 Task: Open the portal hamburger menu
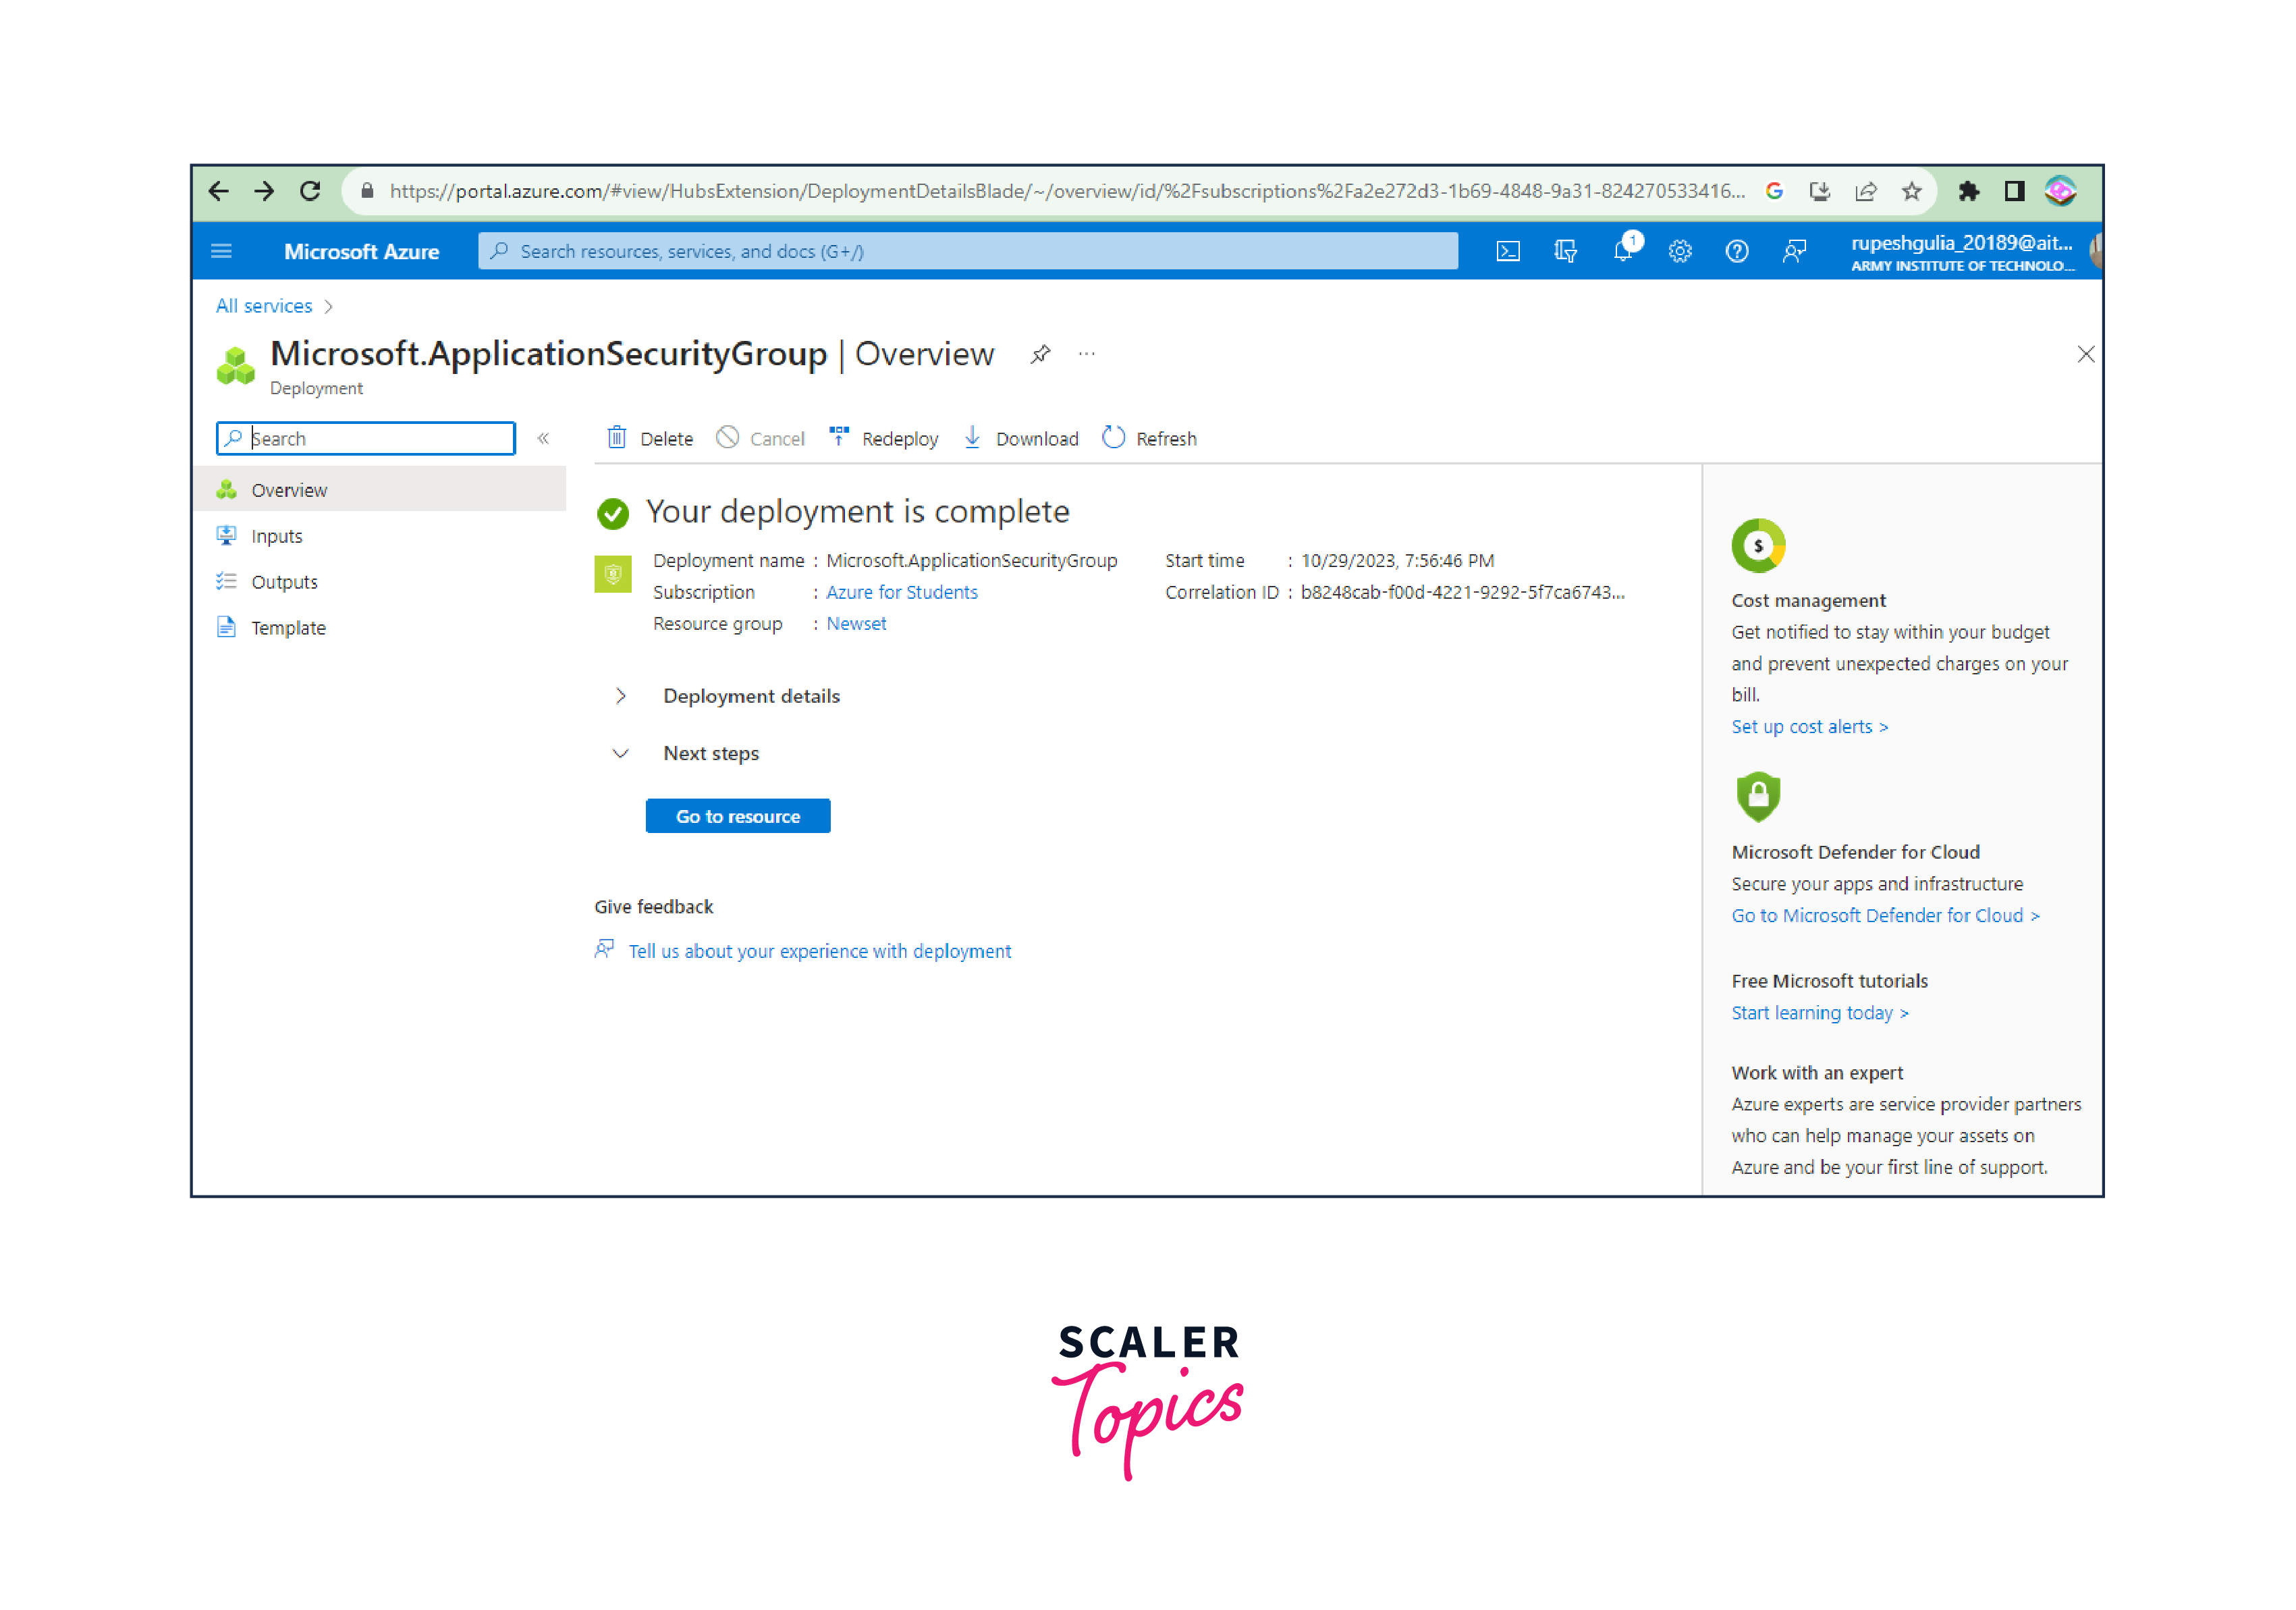click(x=222, y=251)
